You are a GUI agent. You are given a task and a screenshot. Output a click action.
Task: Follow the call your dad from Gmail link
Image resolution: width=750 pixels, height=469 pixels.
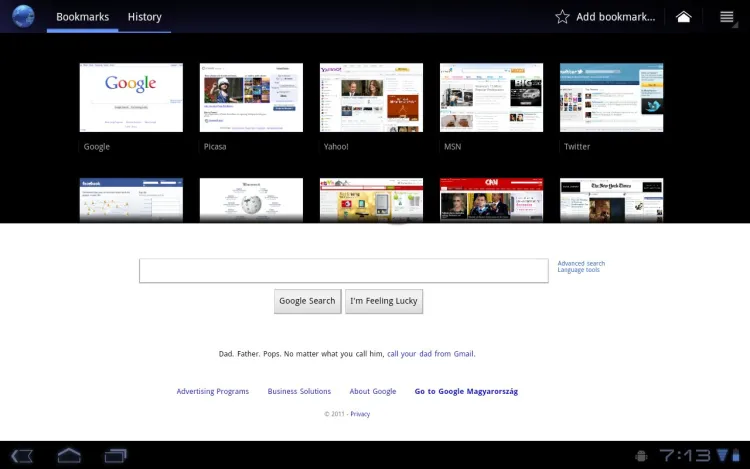click(x=430, y=354)
